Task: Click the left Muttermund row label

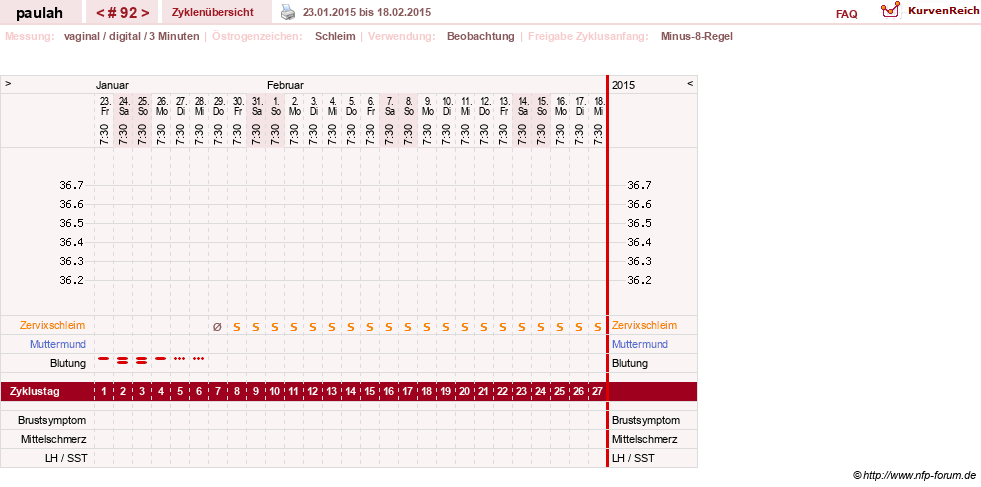Action: [x=58, y=344]
